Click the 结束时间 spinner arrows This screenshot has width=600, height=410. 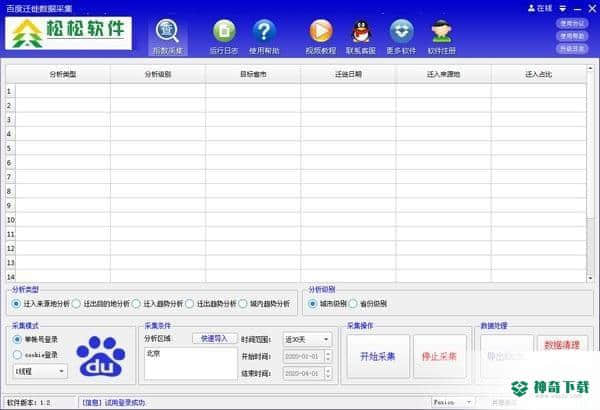(328, 373)
